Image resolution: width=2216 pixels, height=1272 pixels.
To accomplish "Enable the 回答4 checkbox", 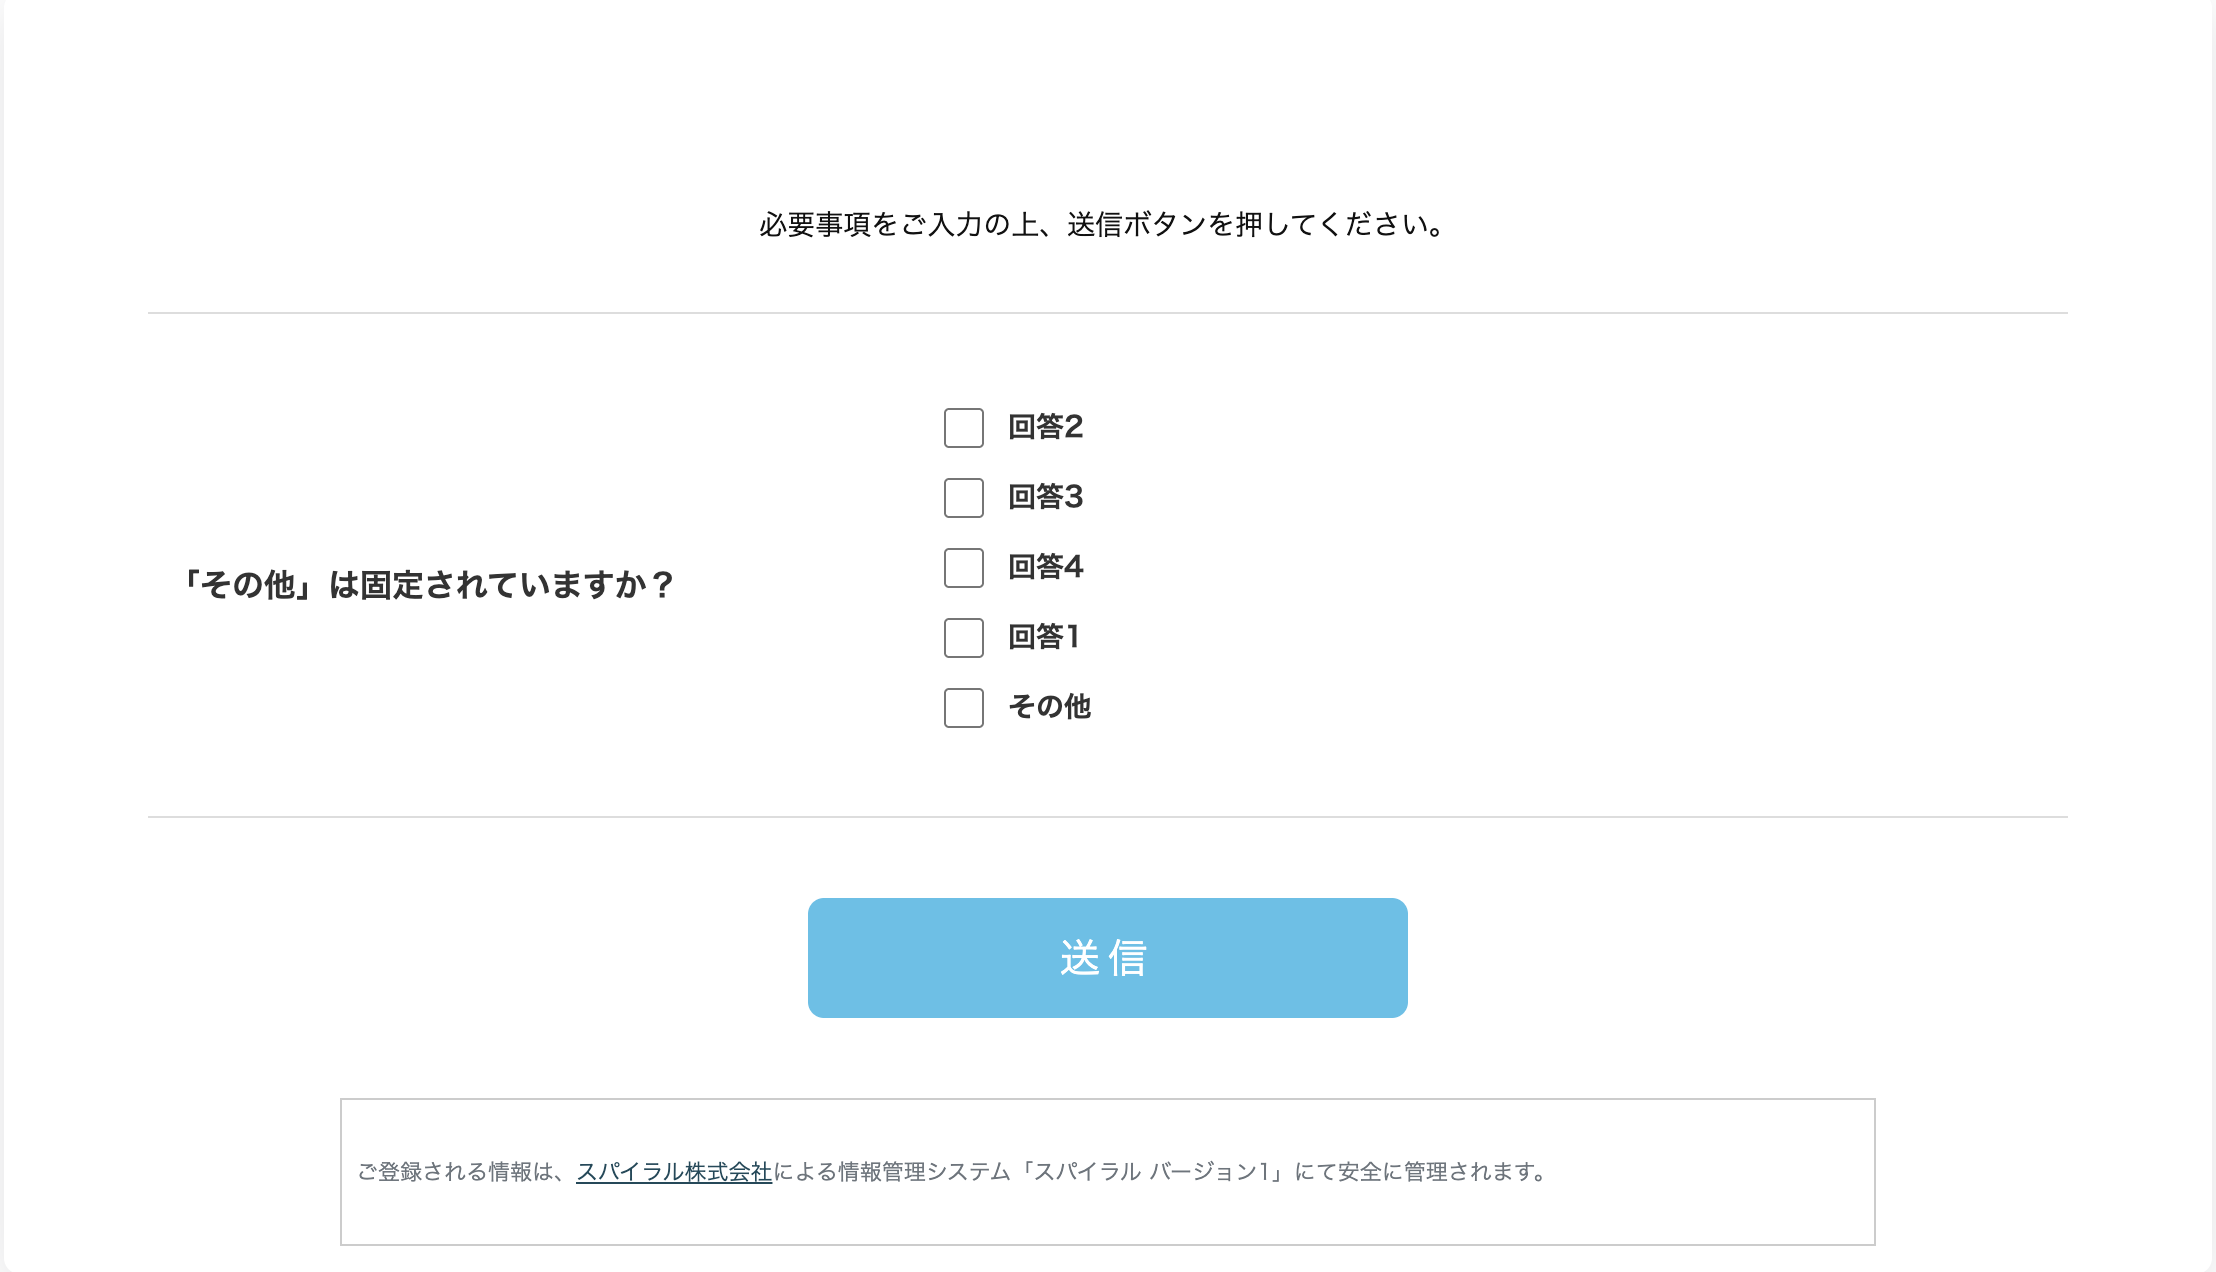I will tap(964, 568).
